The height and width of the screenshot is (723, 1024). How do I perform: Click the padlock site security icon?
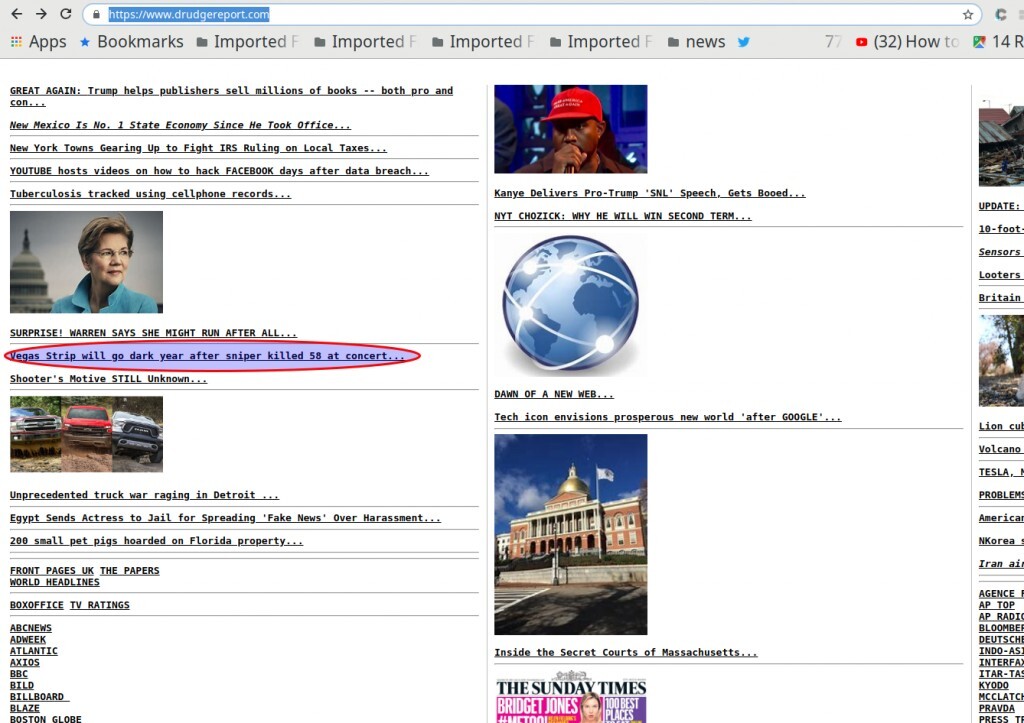pos(95,15)
